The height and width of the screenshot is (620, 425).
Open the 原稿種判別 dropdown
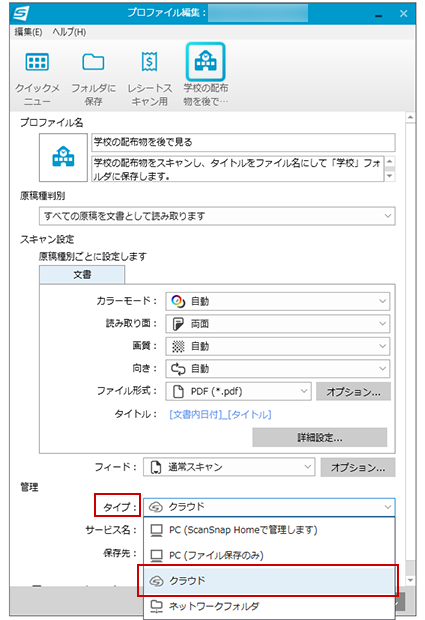pos(217,216)
